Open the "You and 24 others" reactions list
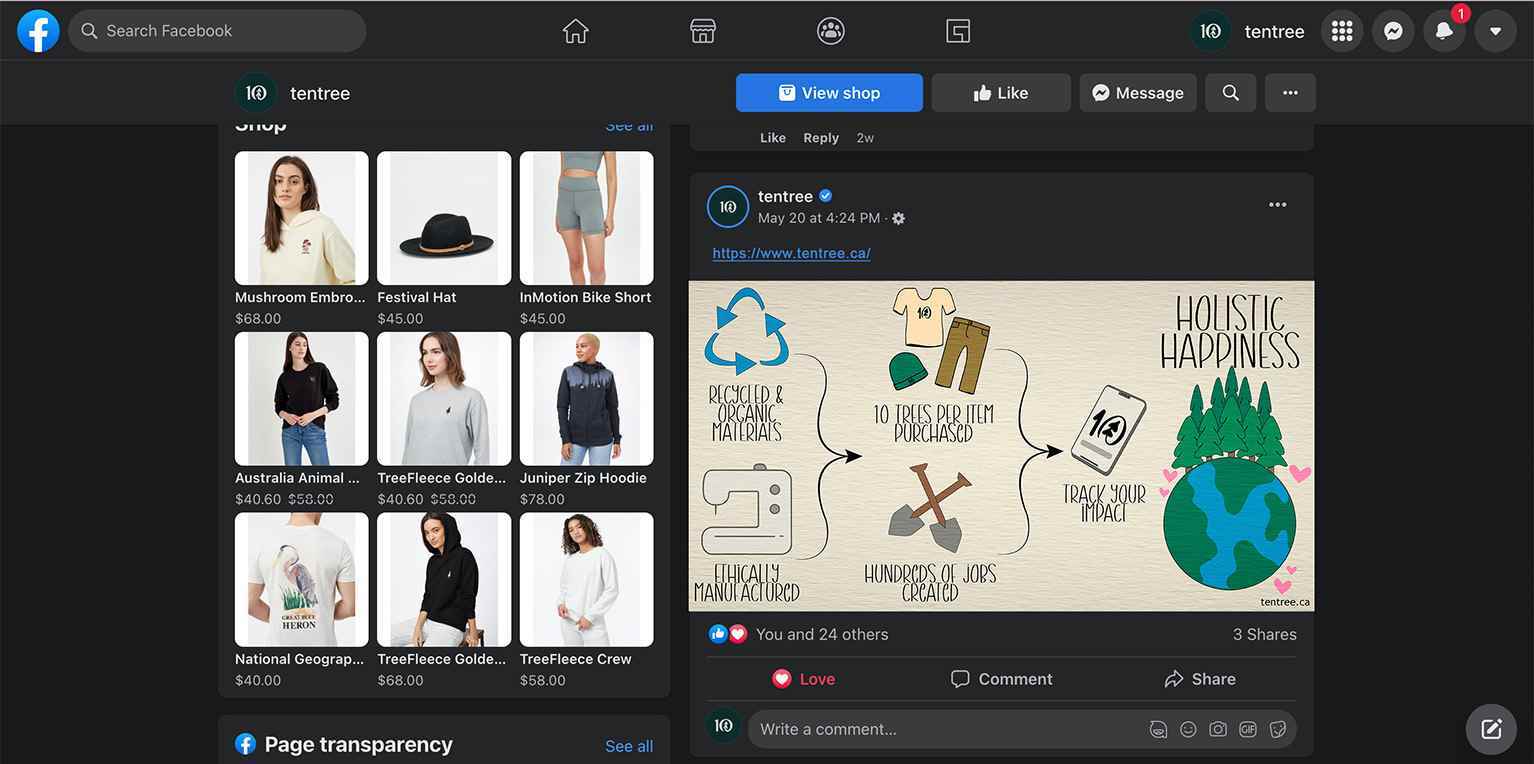The image size is (1534, 764). 822,634
